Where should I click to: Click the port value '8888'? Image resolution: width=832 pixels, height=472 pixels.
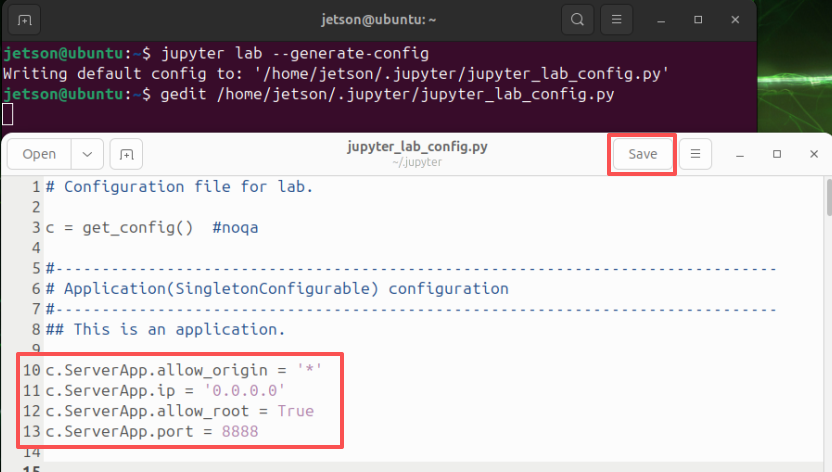[240, 432]
